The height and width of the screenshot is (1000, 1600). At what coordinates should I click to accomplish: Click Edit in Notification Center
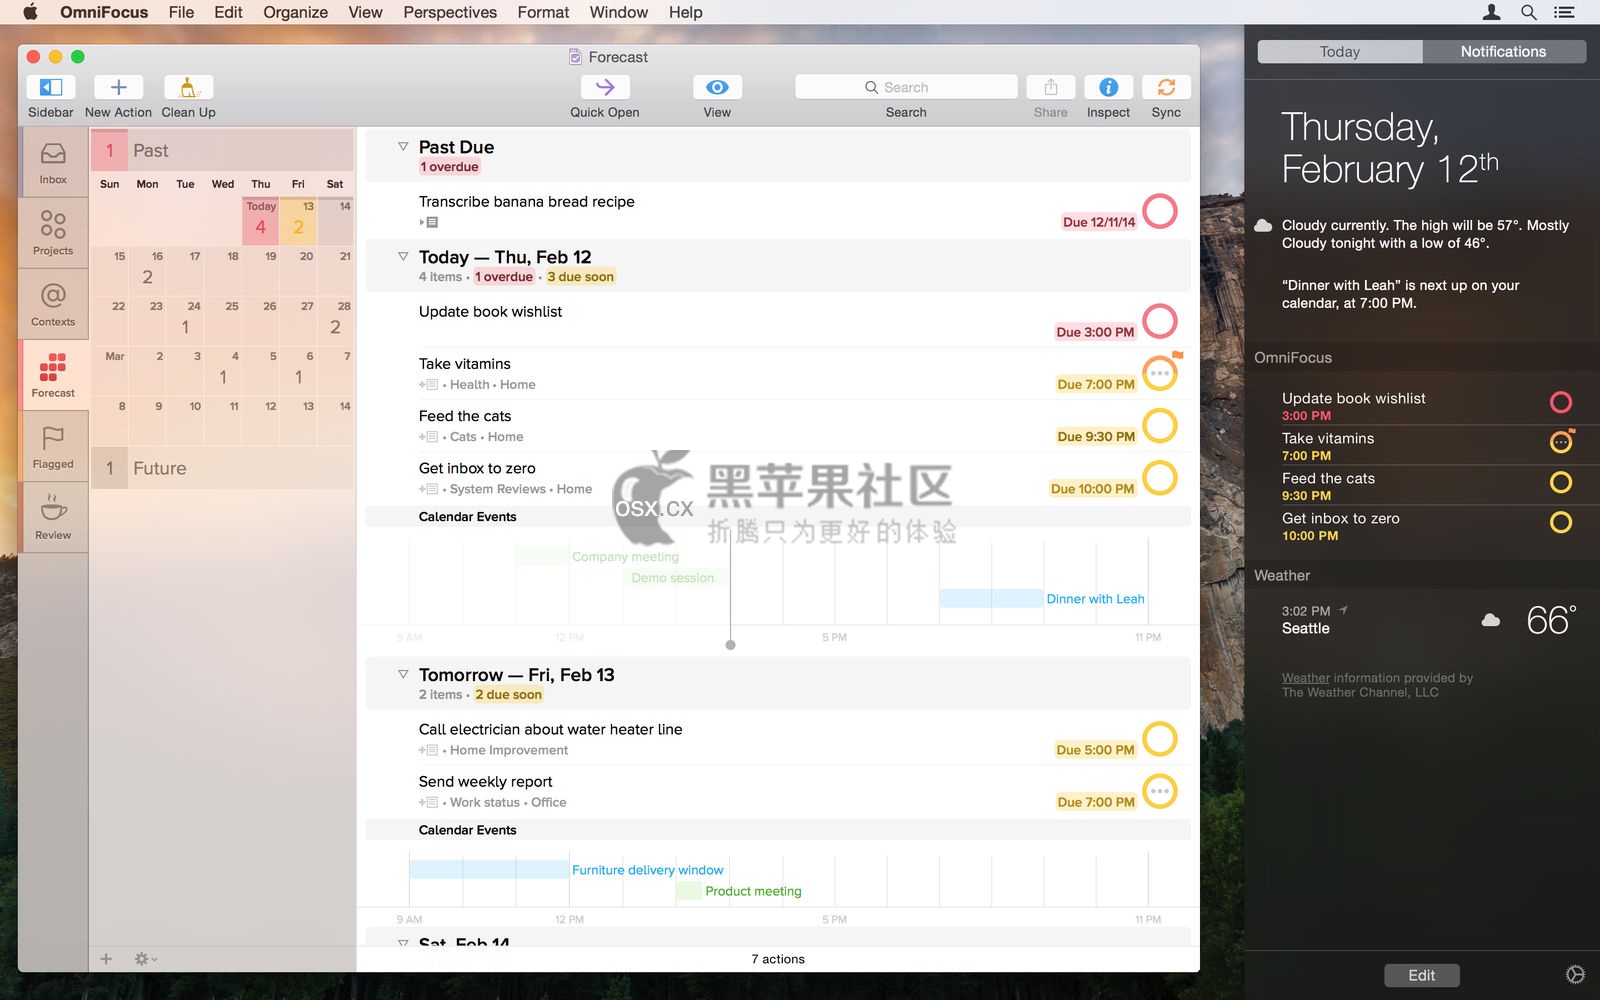click(x=1421, y=975)
